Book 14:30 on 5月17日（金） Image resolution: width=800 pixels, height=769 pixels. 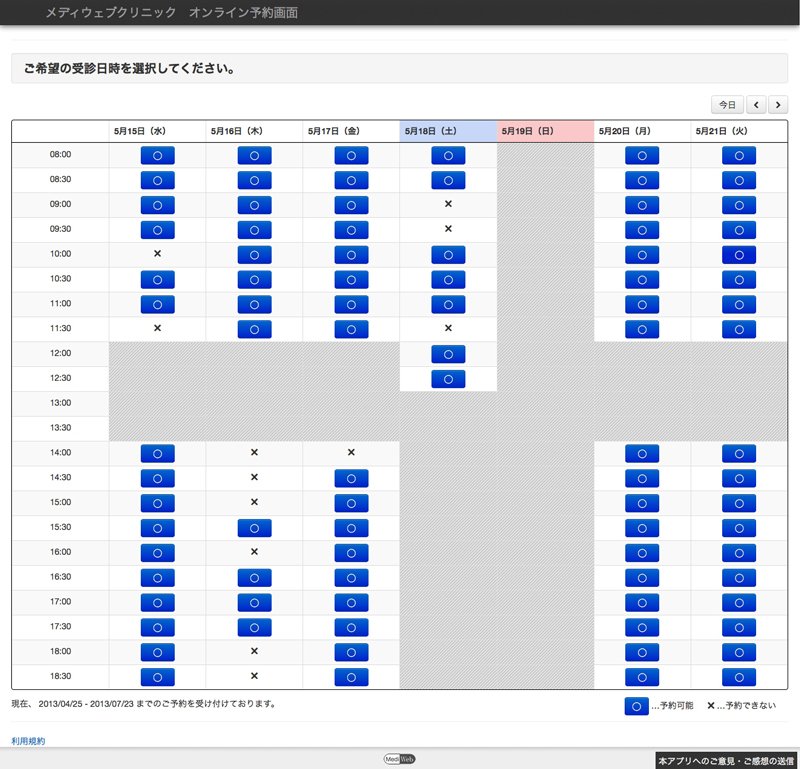coord(351,479)
